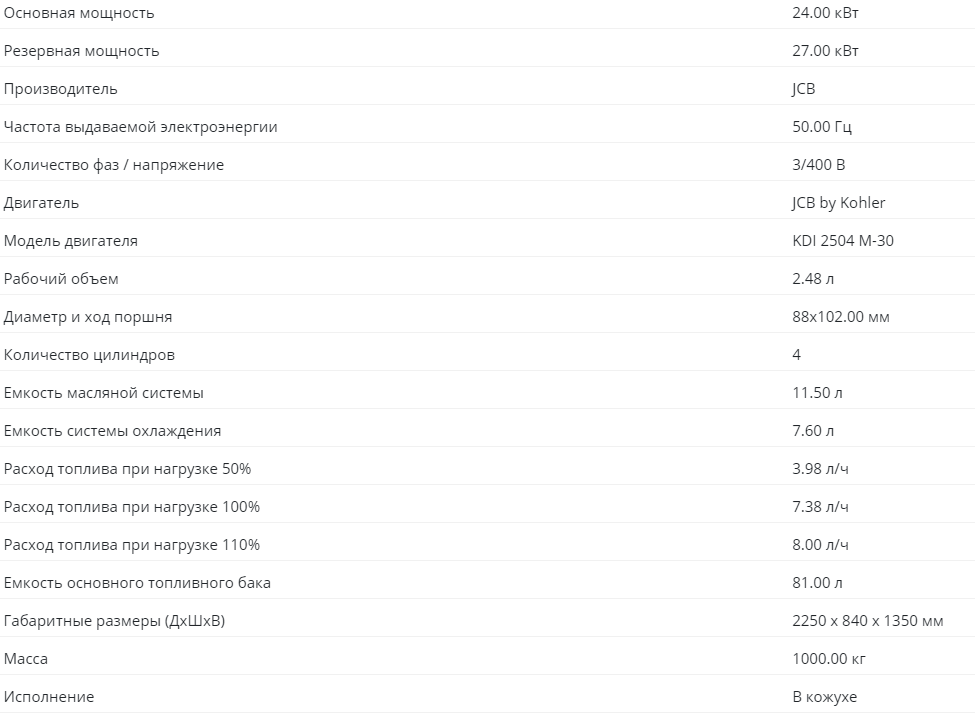Select the 81.00 л fuel tank value
This screenshot has width=975, height=717.
pos(817,583)
